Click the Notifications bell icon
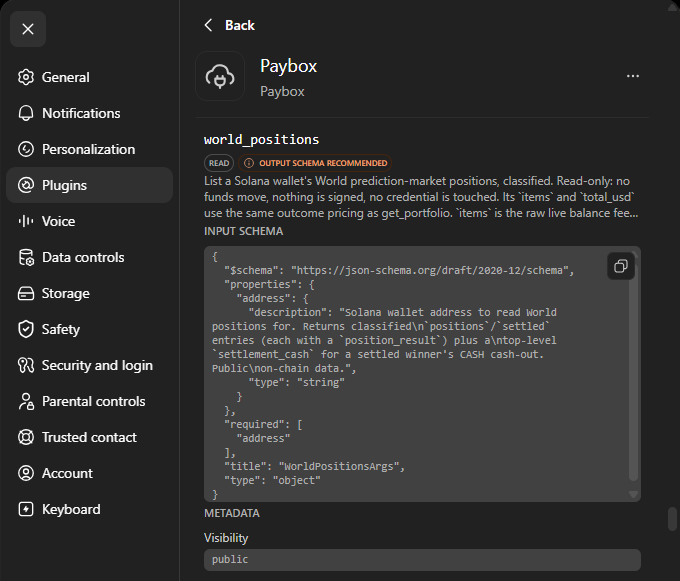 (26, 113)
